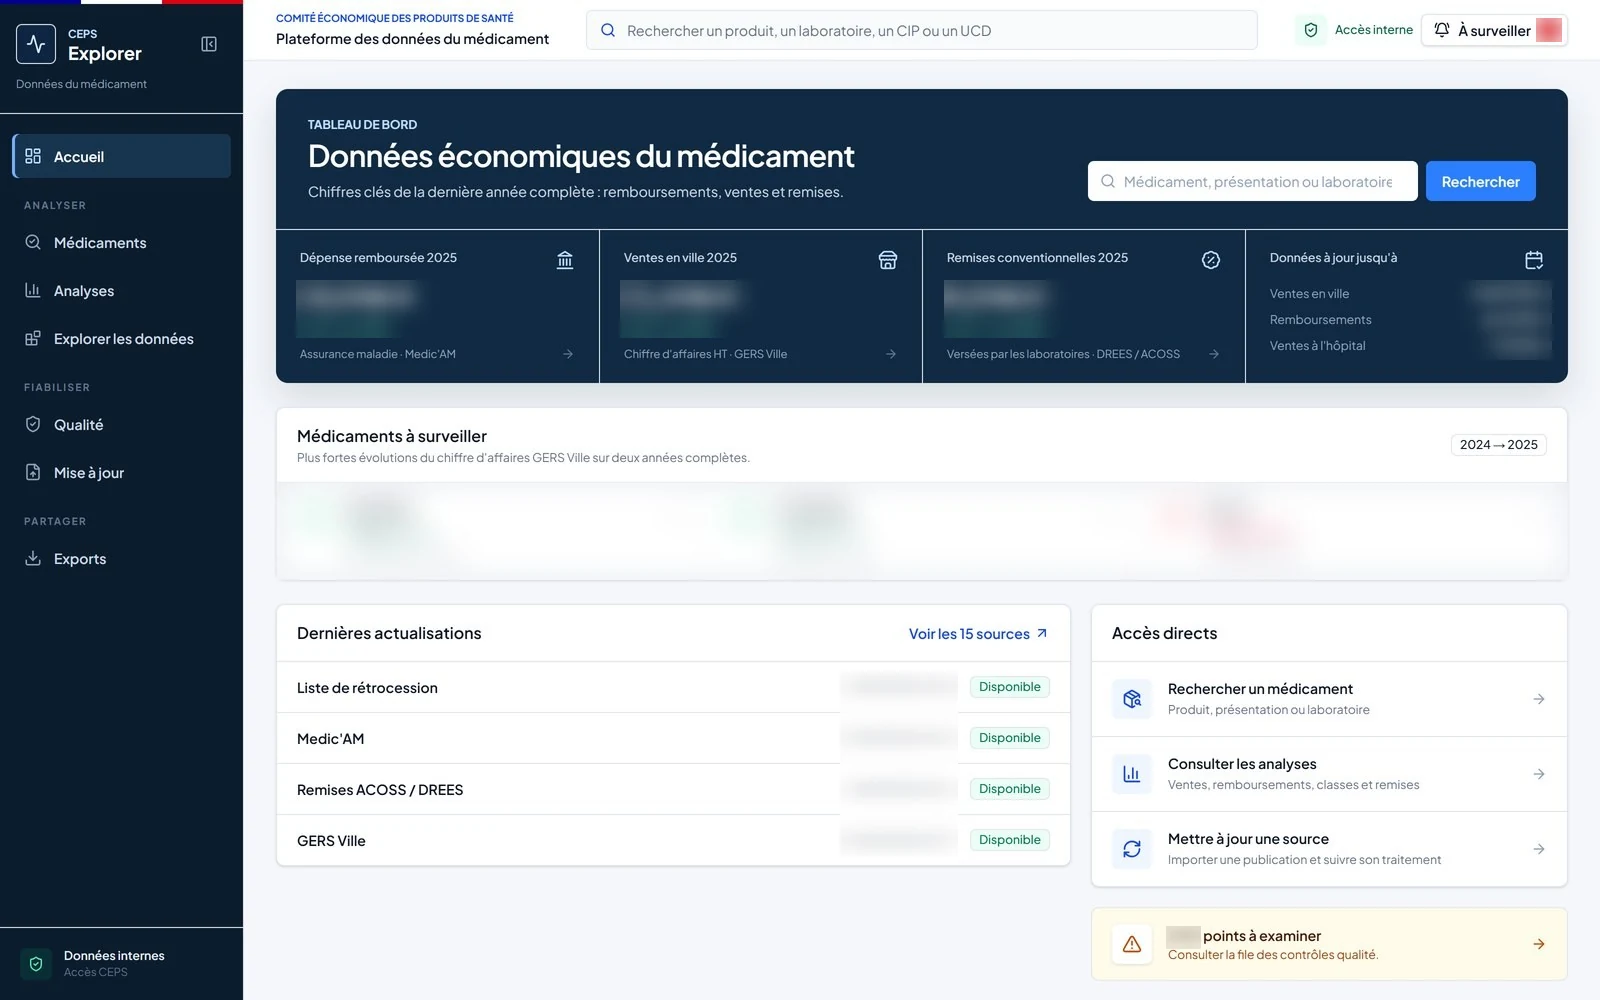Open the Analyses section

point(121,291)
